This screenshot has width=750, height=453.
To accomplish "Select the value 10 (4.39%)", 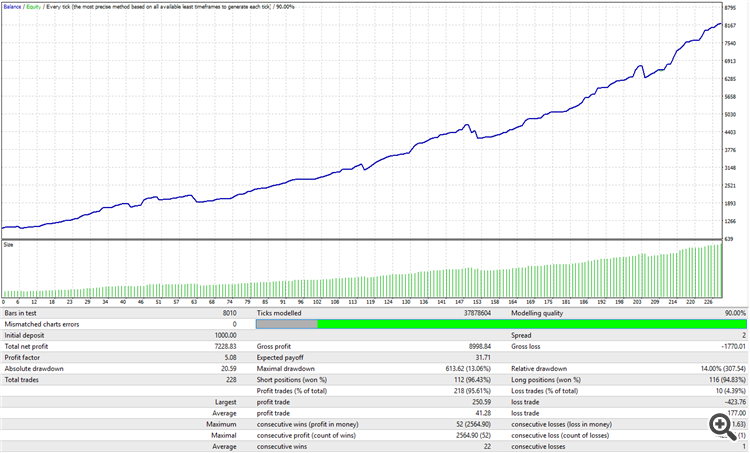I will (729, 391).
